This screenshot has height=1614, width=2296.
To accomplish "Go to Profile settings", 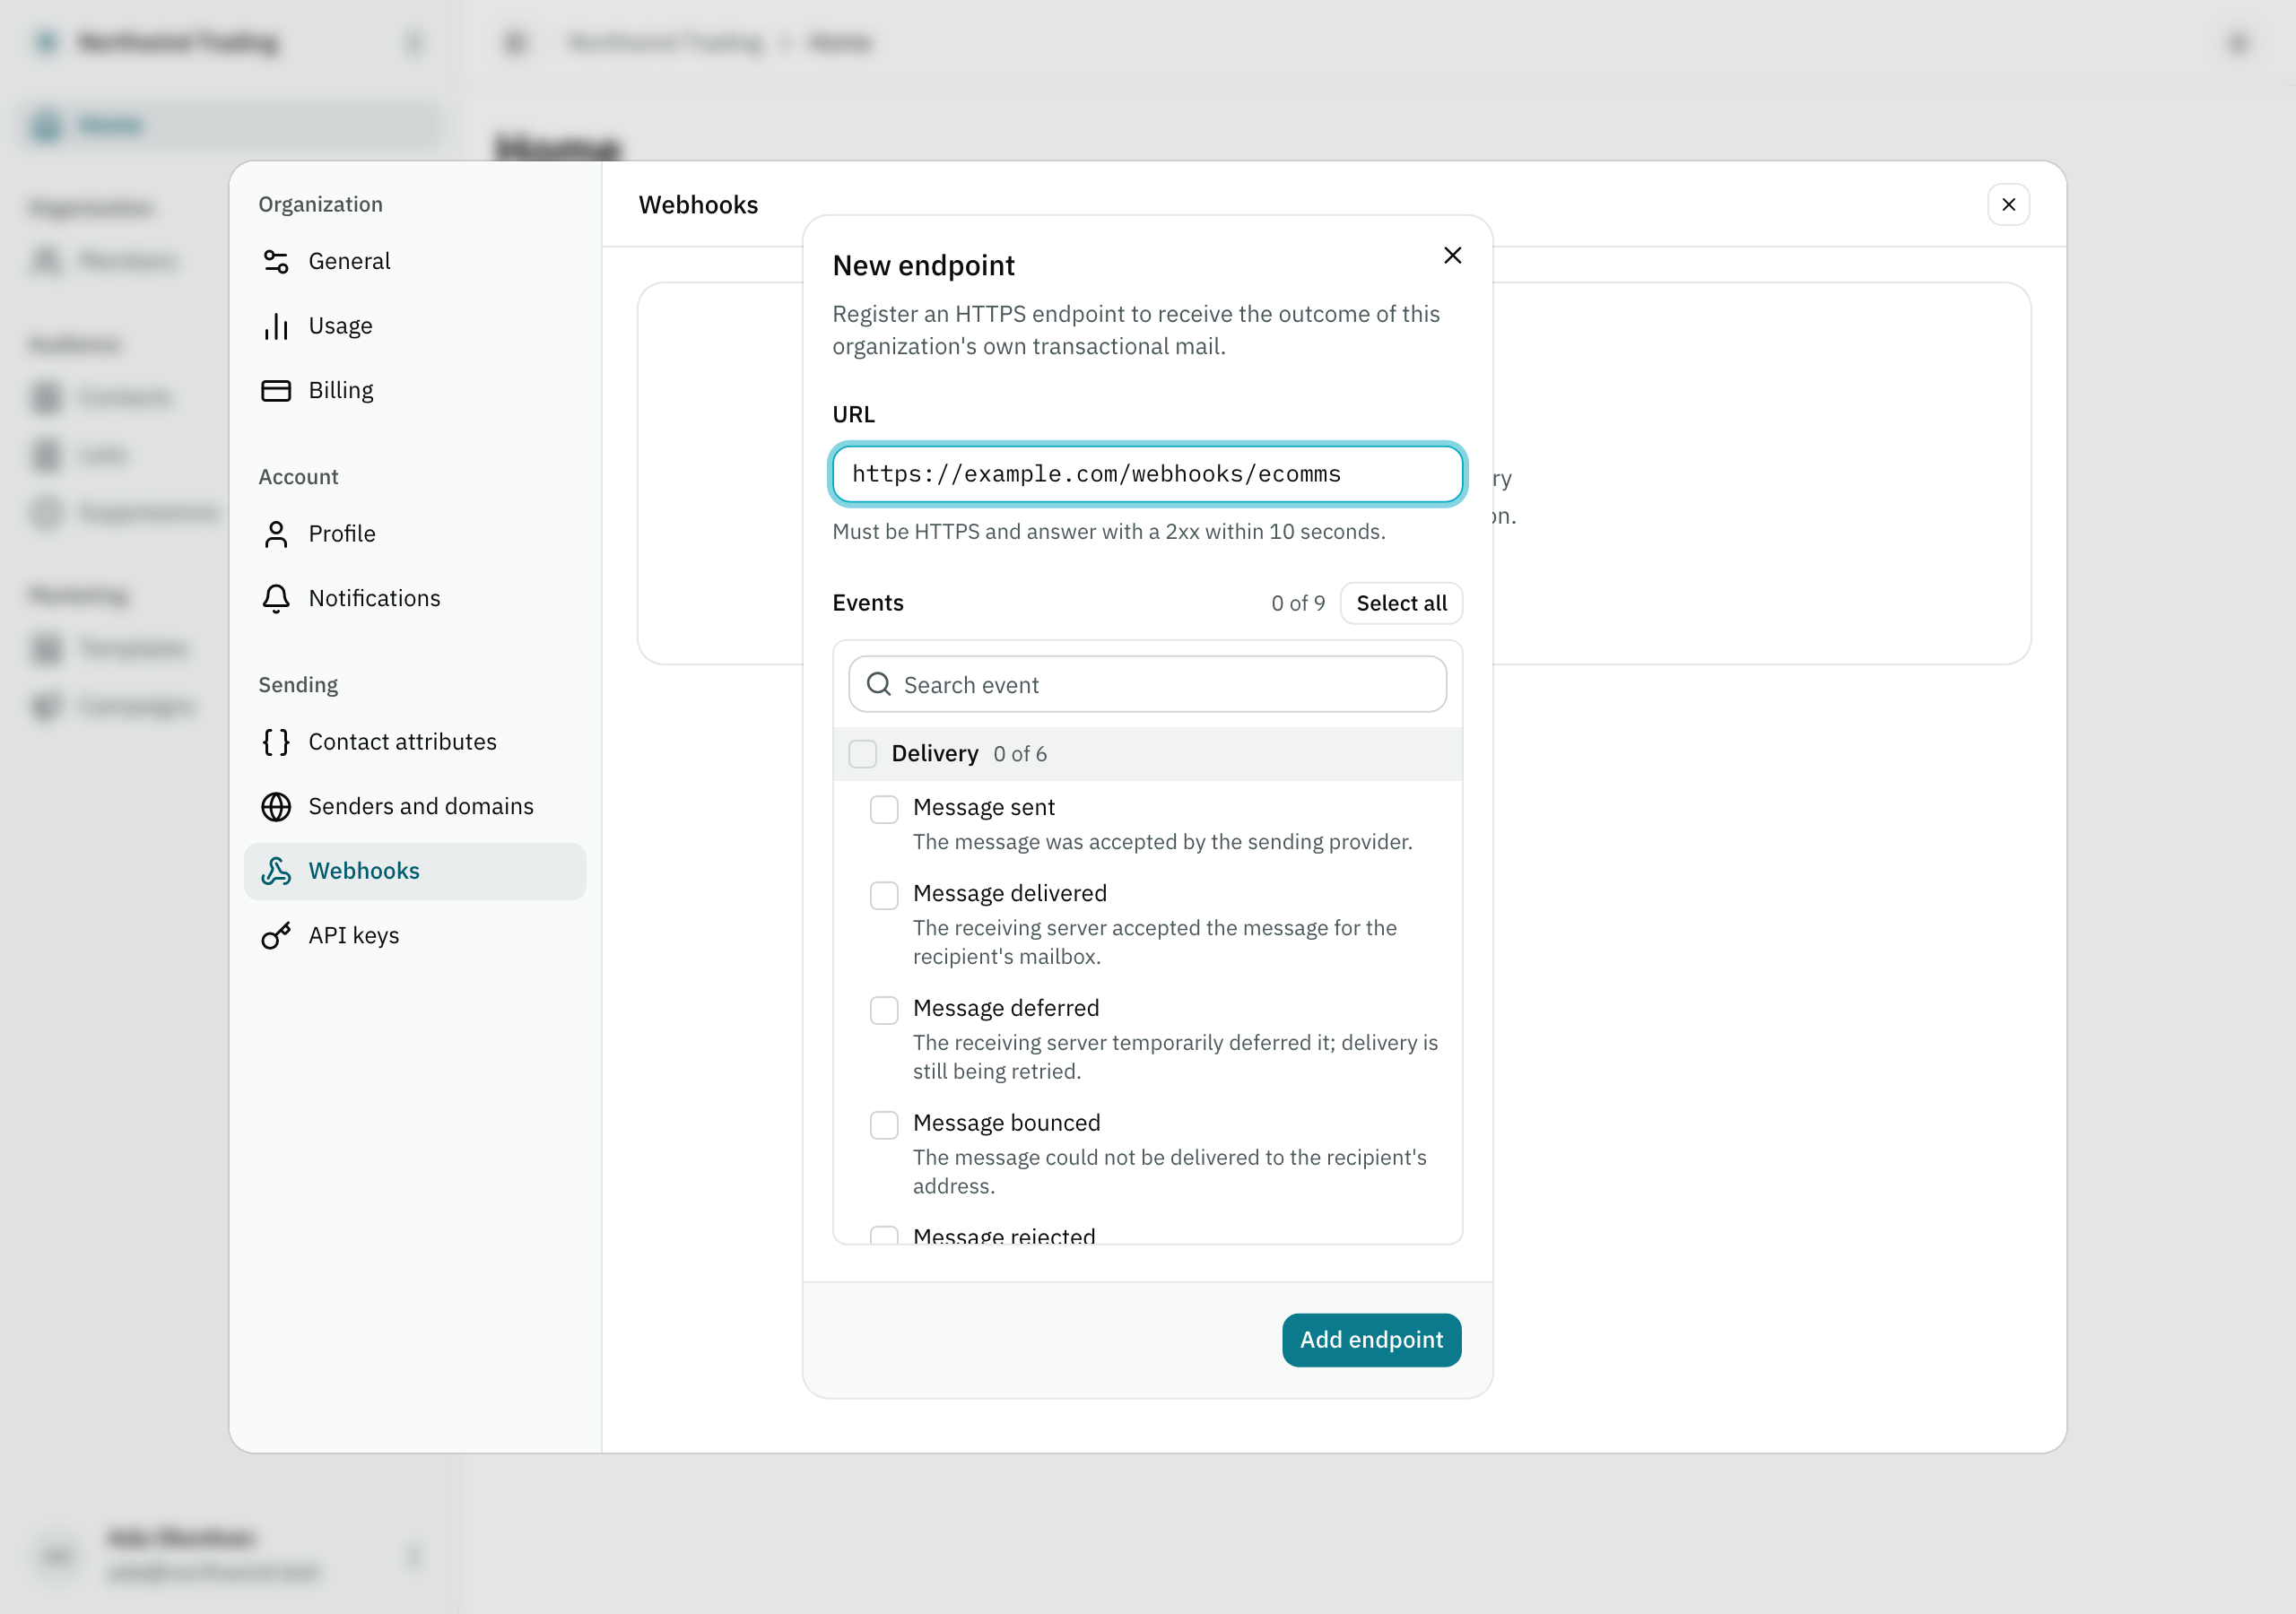I will [x=414, y=534].
